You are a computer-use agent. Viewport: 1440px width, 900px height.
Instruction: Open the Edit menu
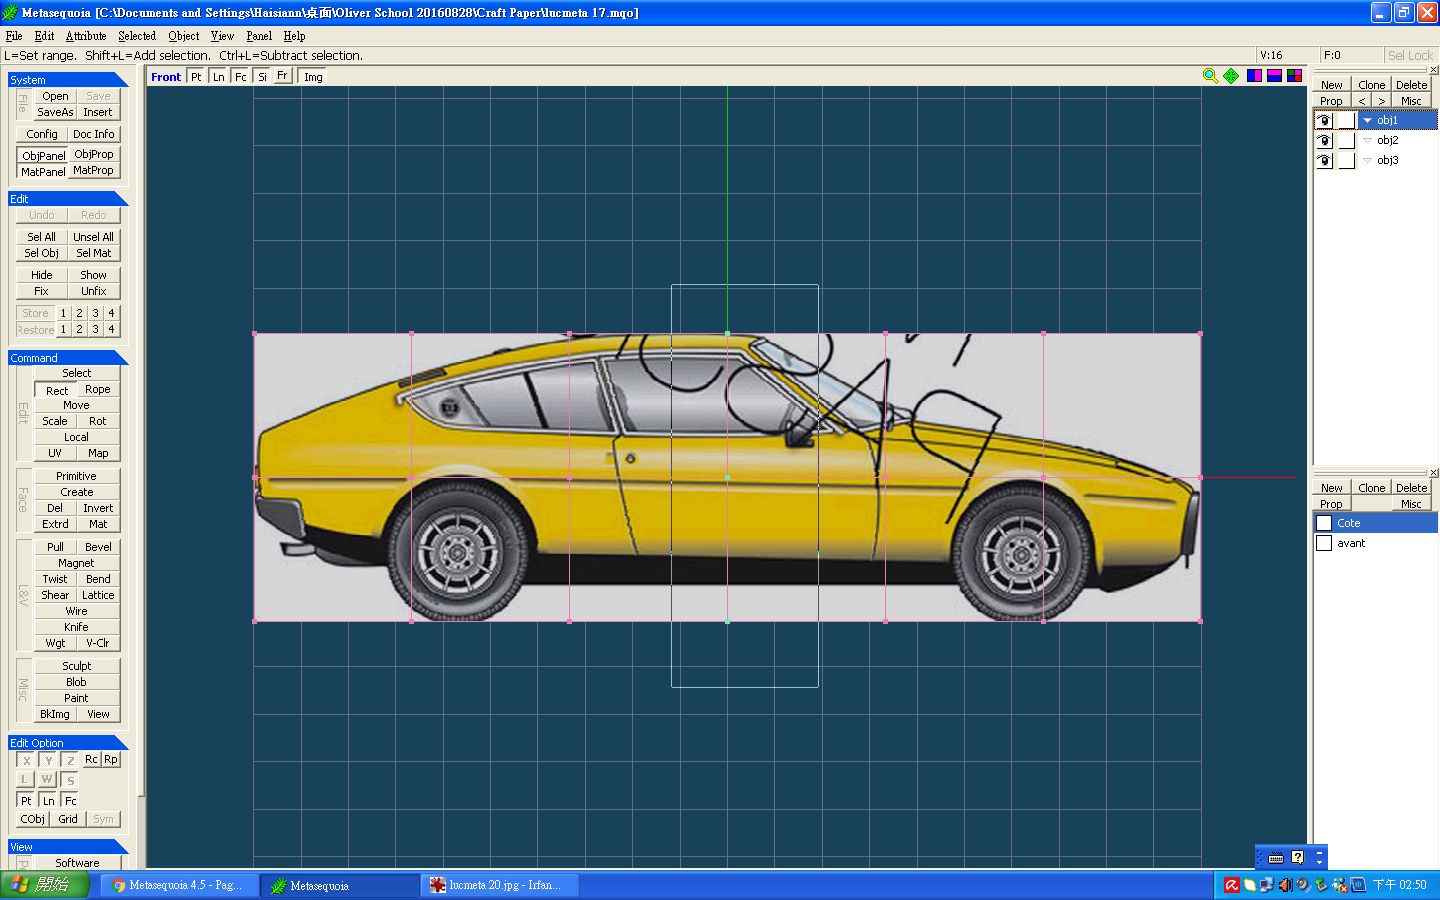click(x=44, y=36)
